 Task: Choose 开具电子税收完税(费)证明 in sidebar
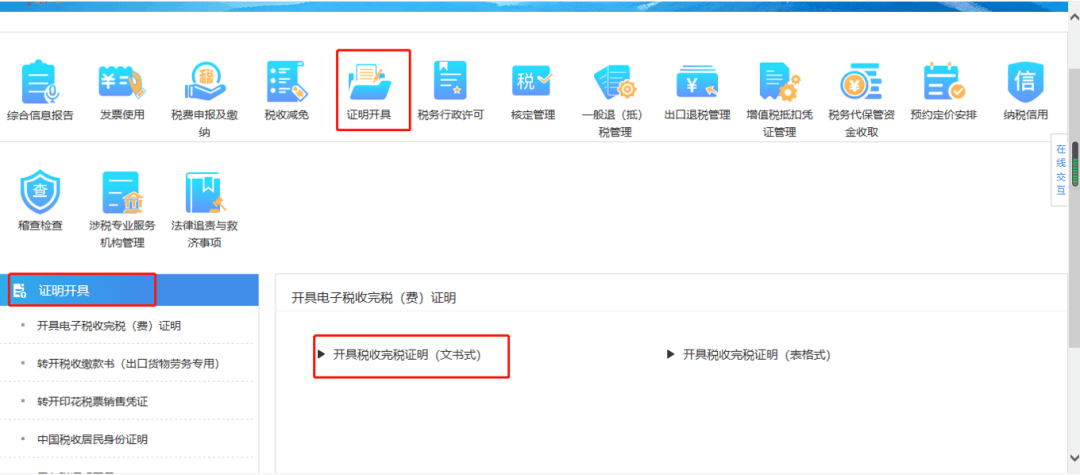109,326
